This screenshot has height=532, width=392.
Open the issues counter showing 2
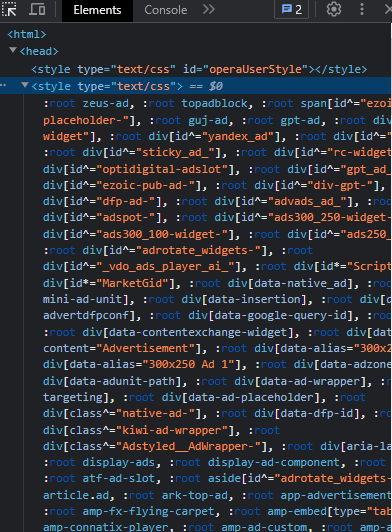(x=292, y=10)
